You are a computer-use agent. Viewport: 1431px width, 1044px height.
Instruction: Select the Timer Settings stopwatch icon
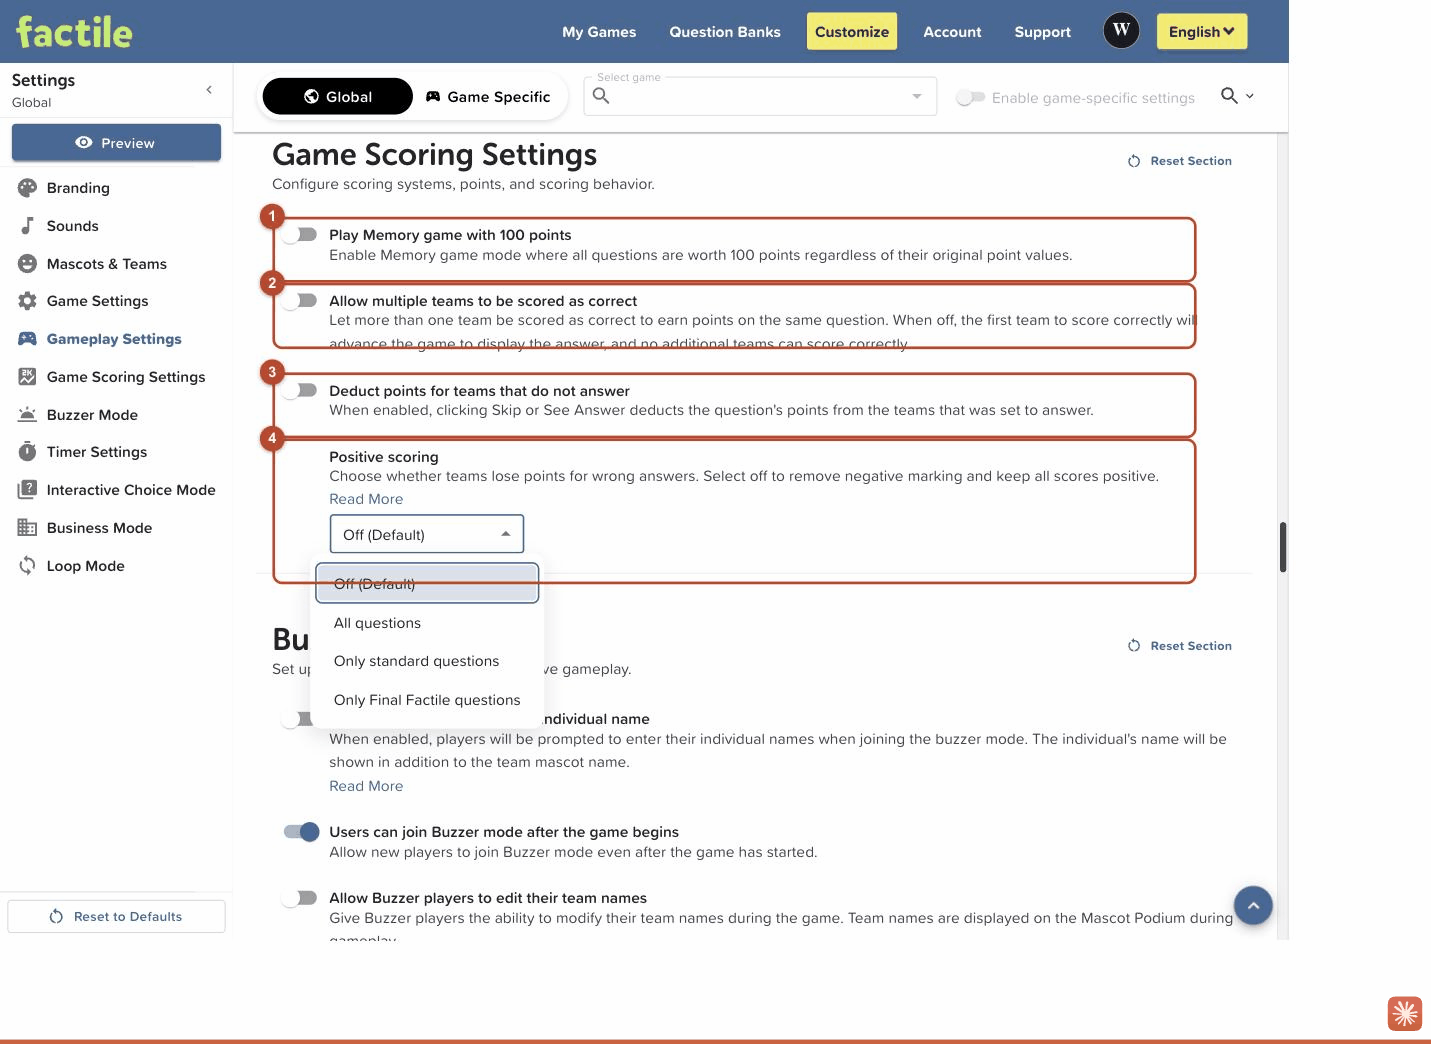(x=27, y=452)
